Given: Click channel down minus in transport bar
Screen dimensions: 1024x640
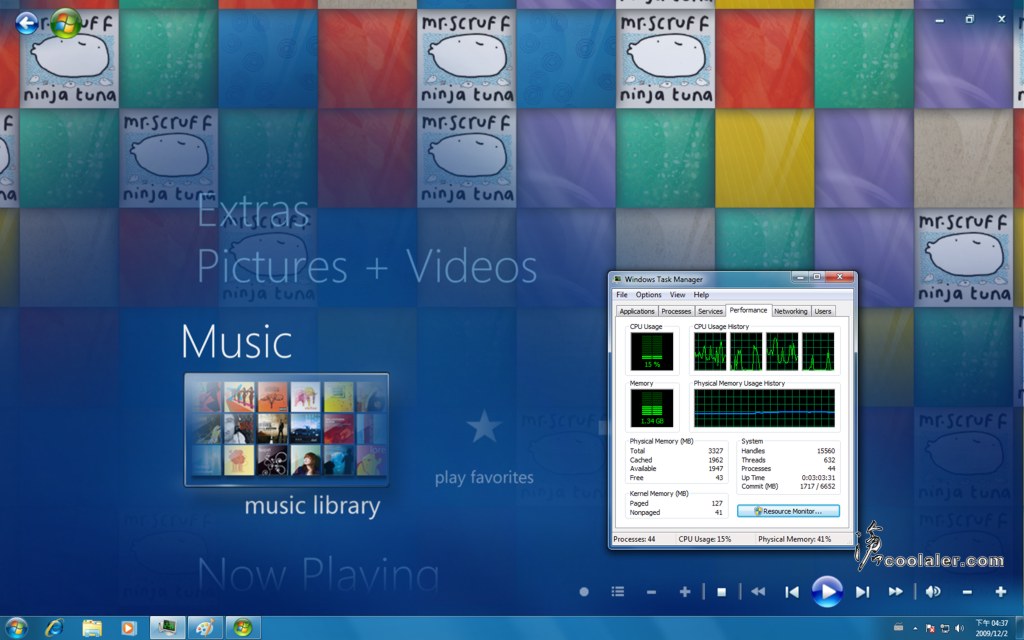Looking at the screenshot, I should [651, 592].
